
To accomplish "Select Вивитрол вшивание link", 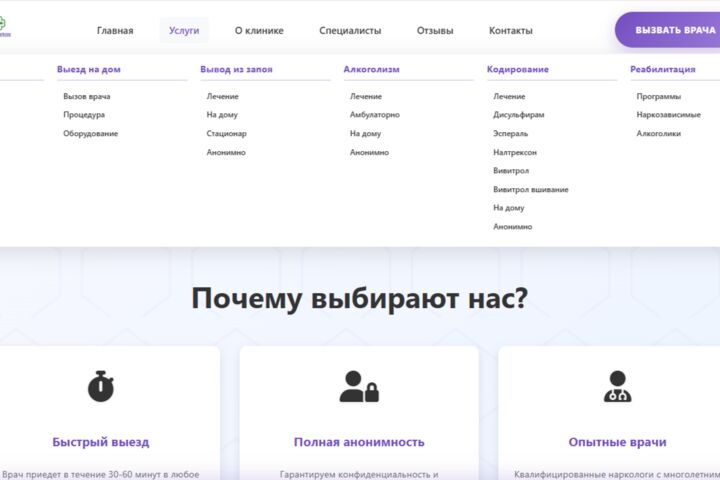I will click(x=530, y=189).
